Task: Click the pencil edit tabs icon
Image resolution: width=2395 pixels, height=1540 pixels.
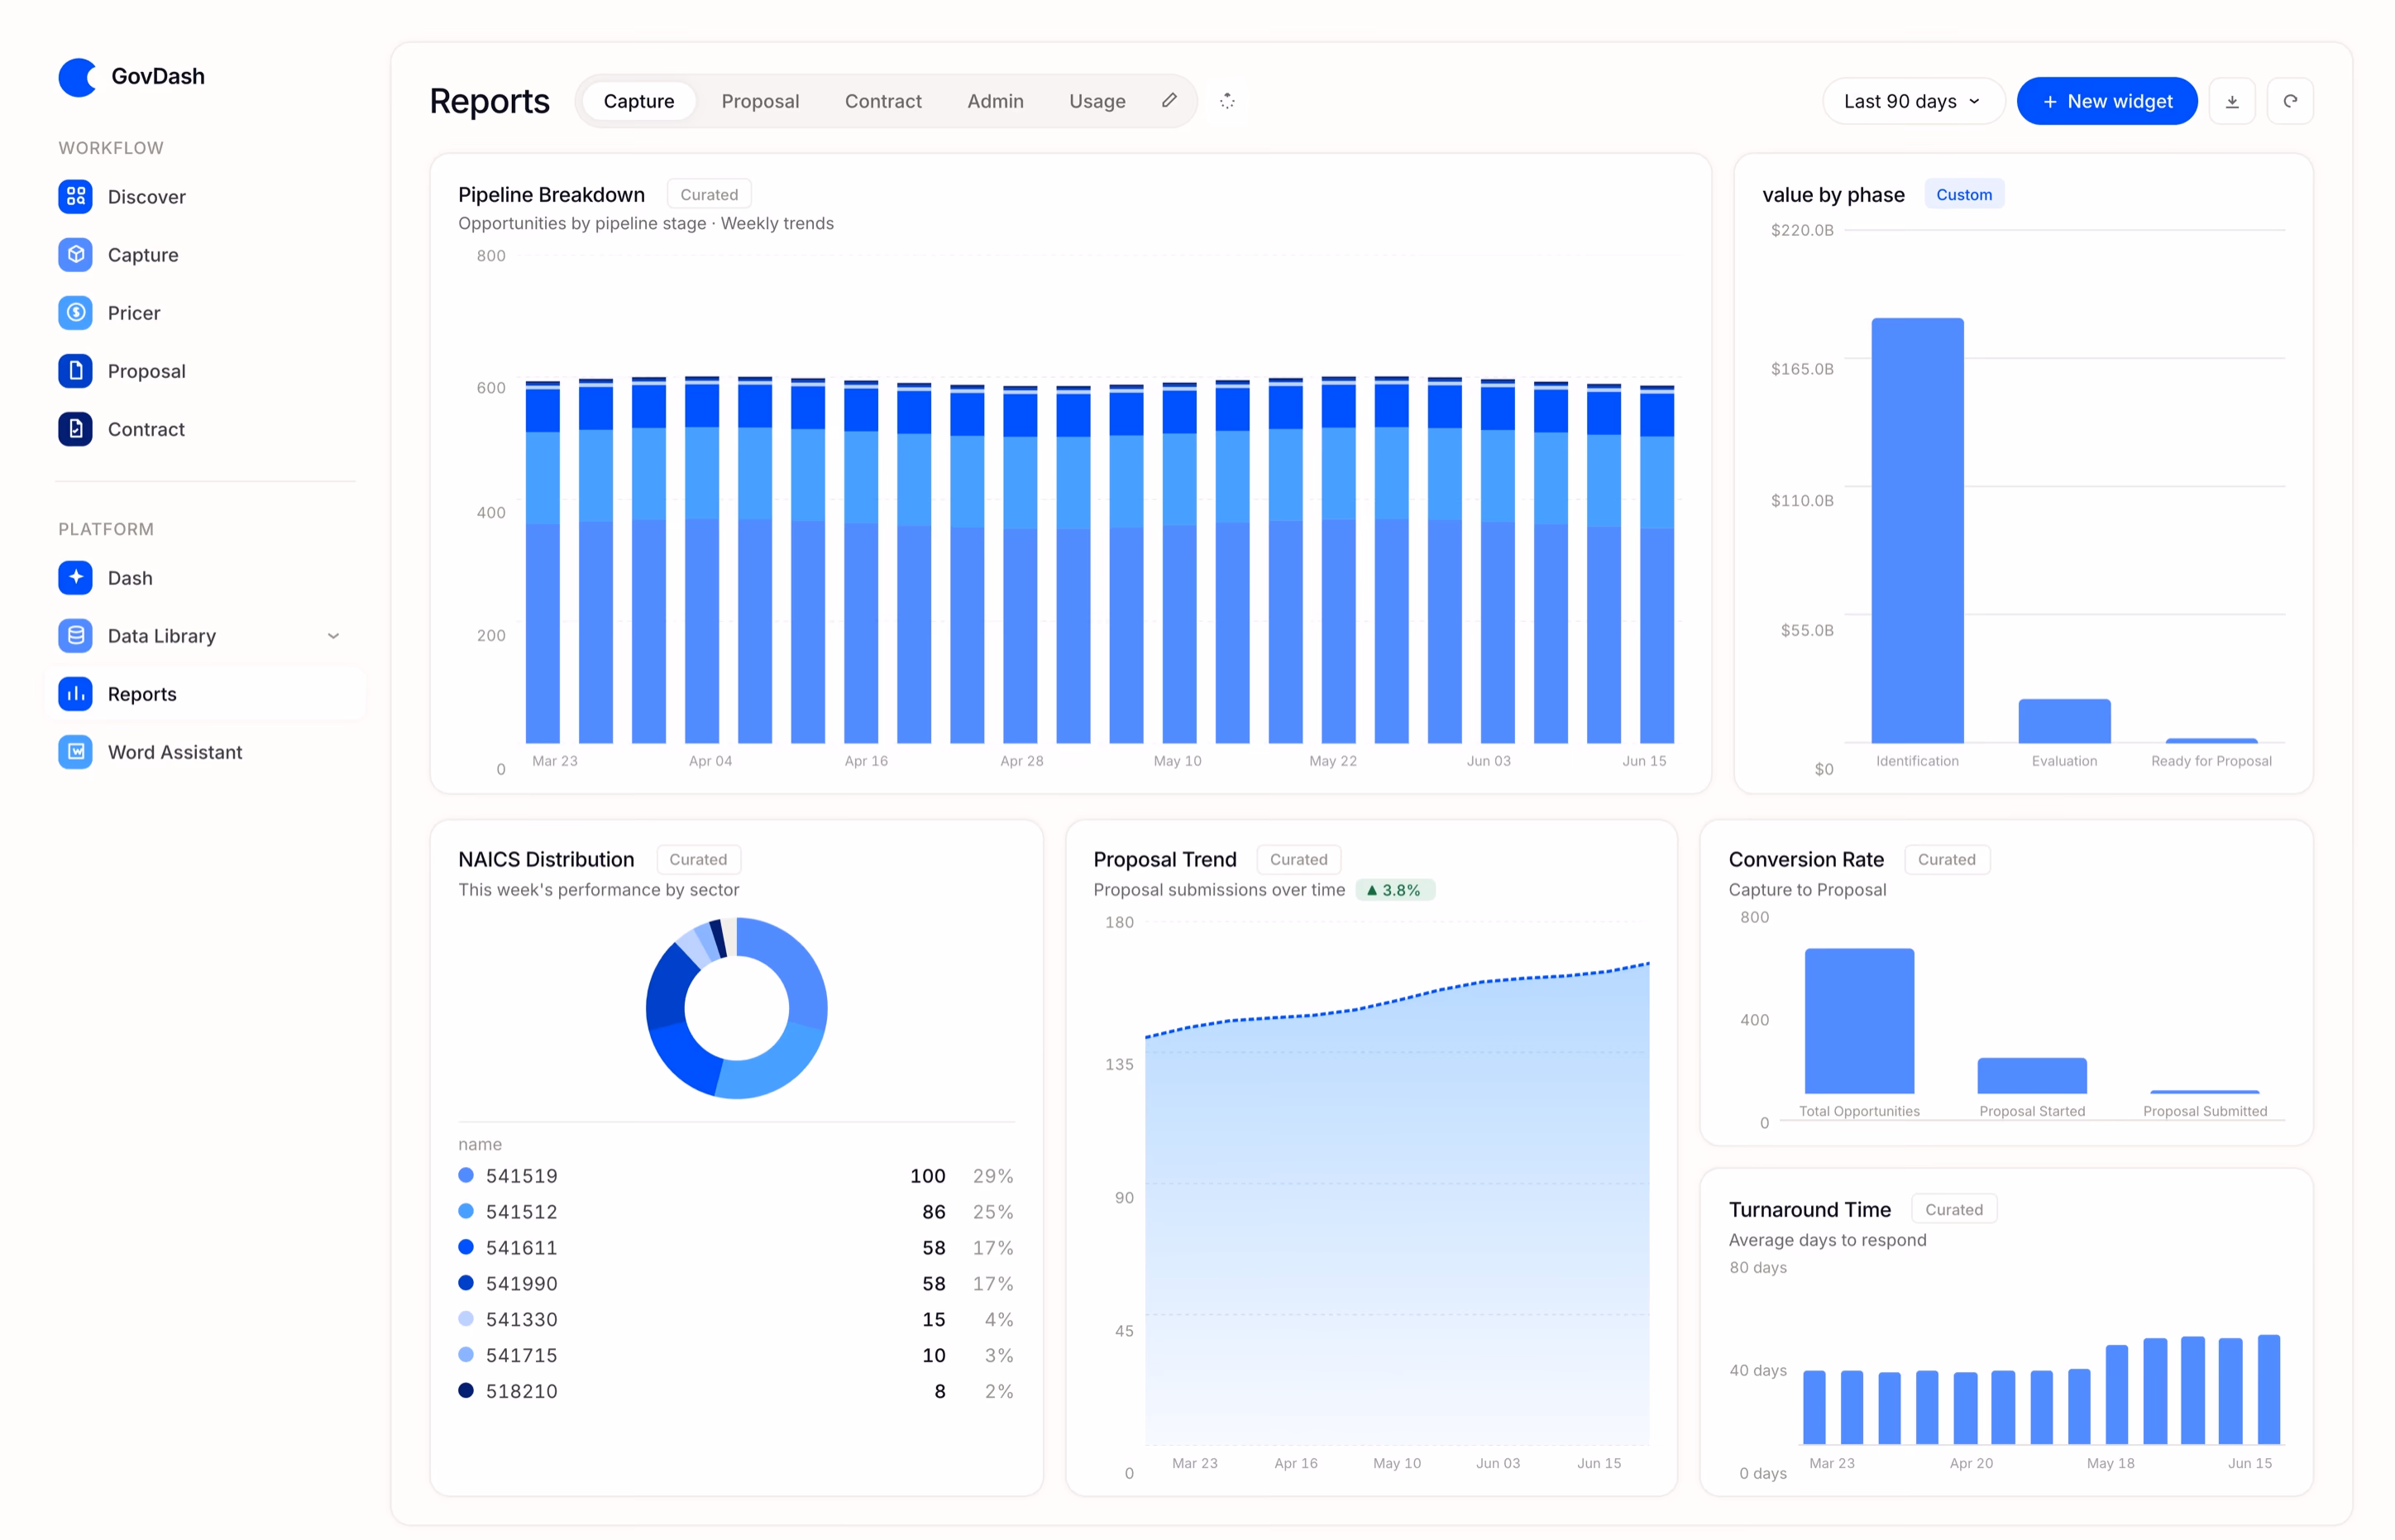Action: [1169, 100]
